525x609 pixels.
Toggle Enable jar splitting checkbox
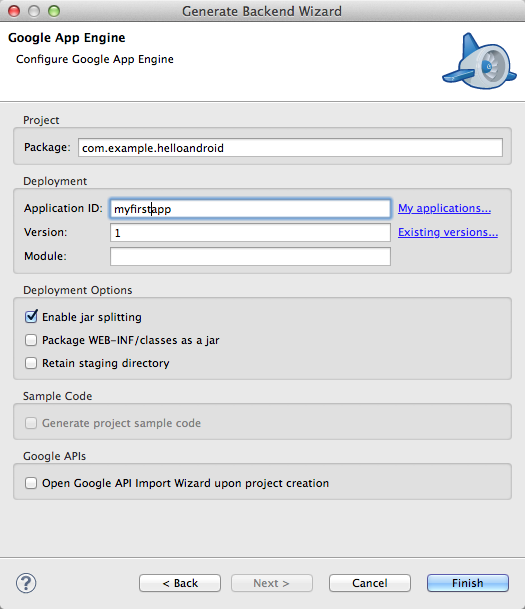tap(31, 317)
